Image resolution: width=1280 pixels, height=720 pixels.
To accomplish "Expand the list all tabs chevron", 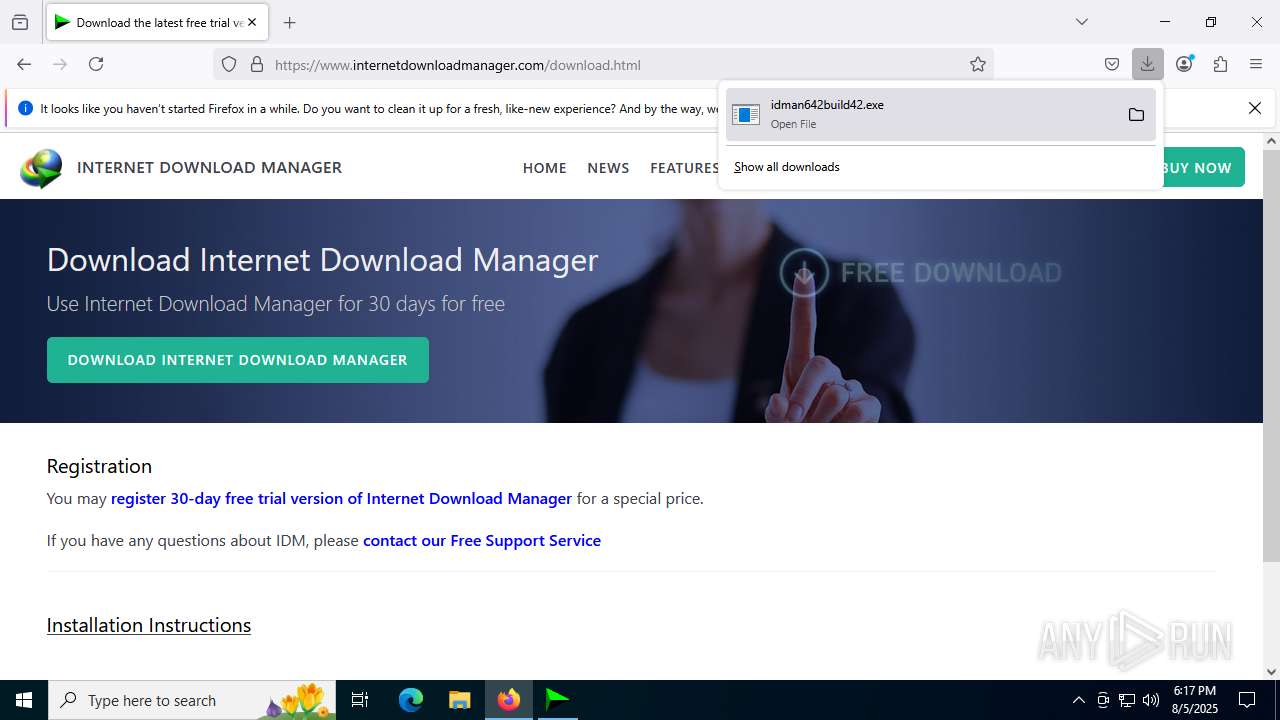I will click(x=1082, y=22).
